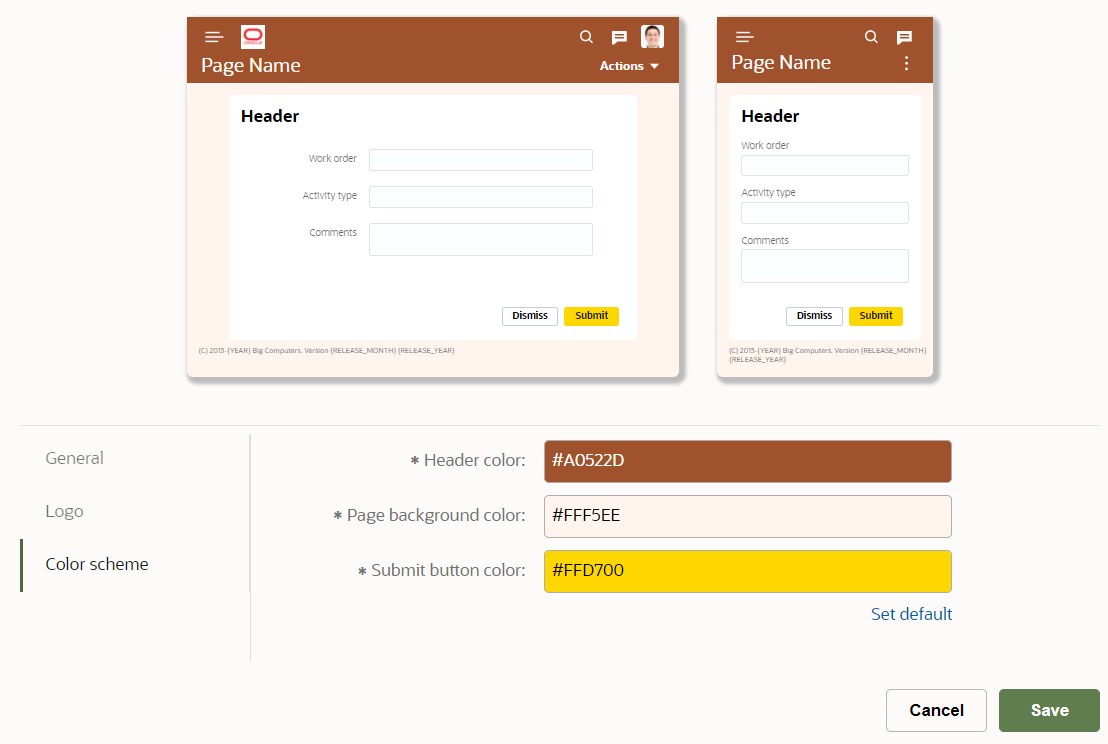
Task: Click Page Name title in desktop preview
Action: [x=251, y=66]
